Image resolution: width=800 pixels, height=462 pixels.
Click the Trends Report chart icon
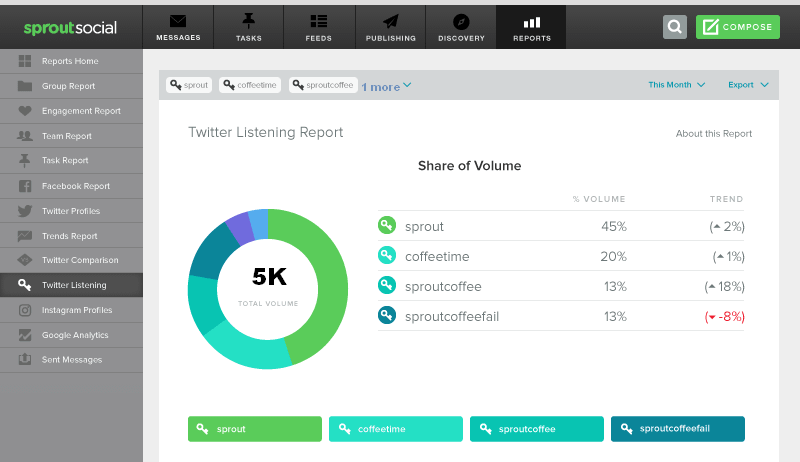[x=24, y=236]
